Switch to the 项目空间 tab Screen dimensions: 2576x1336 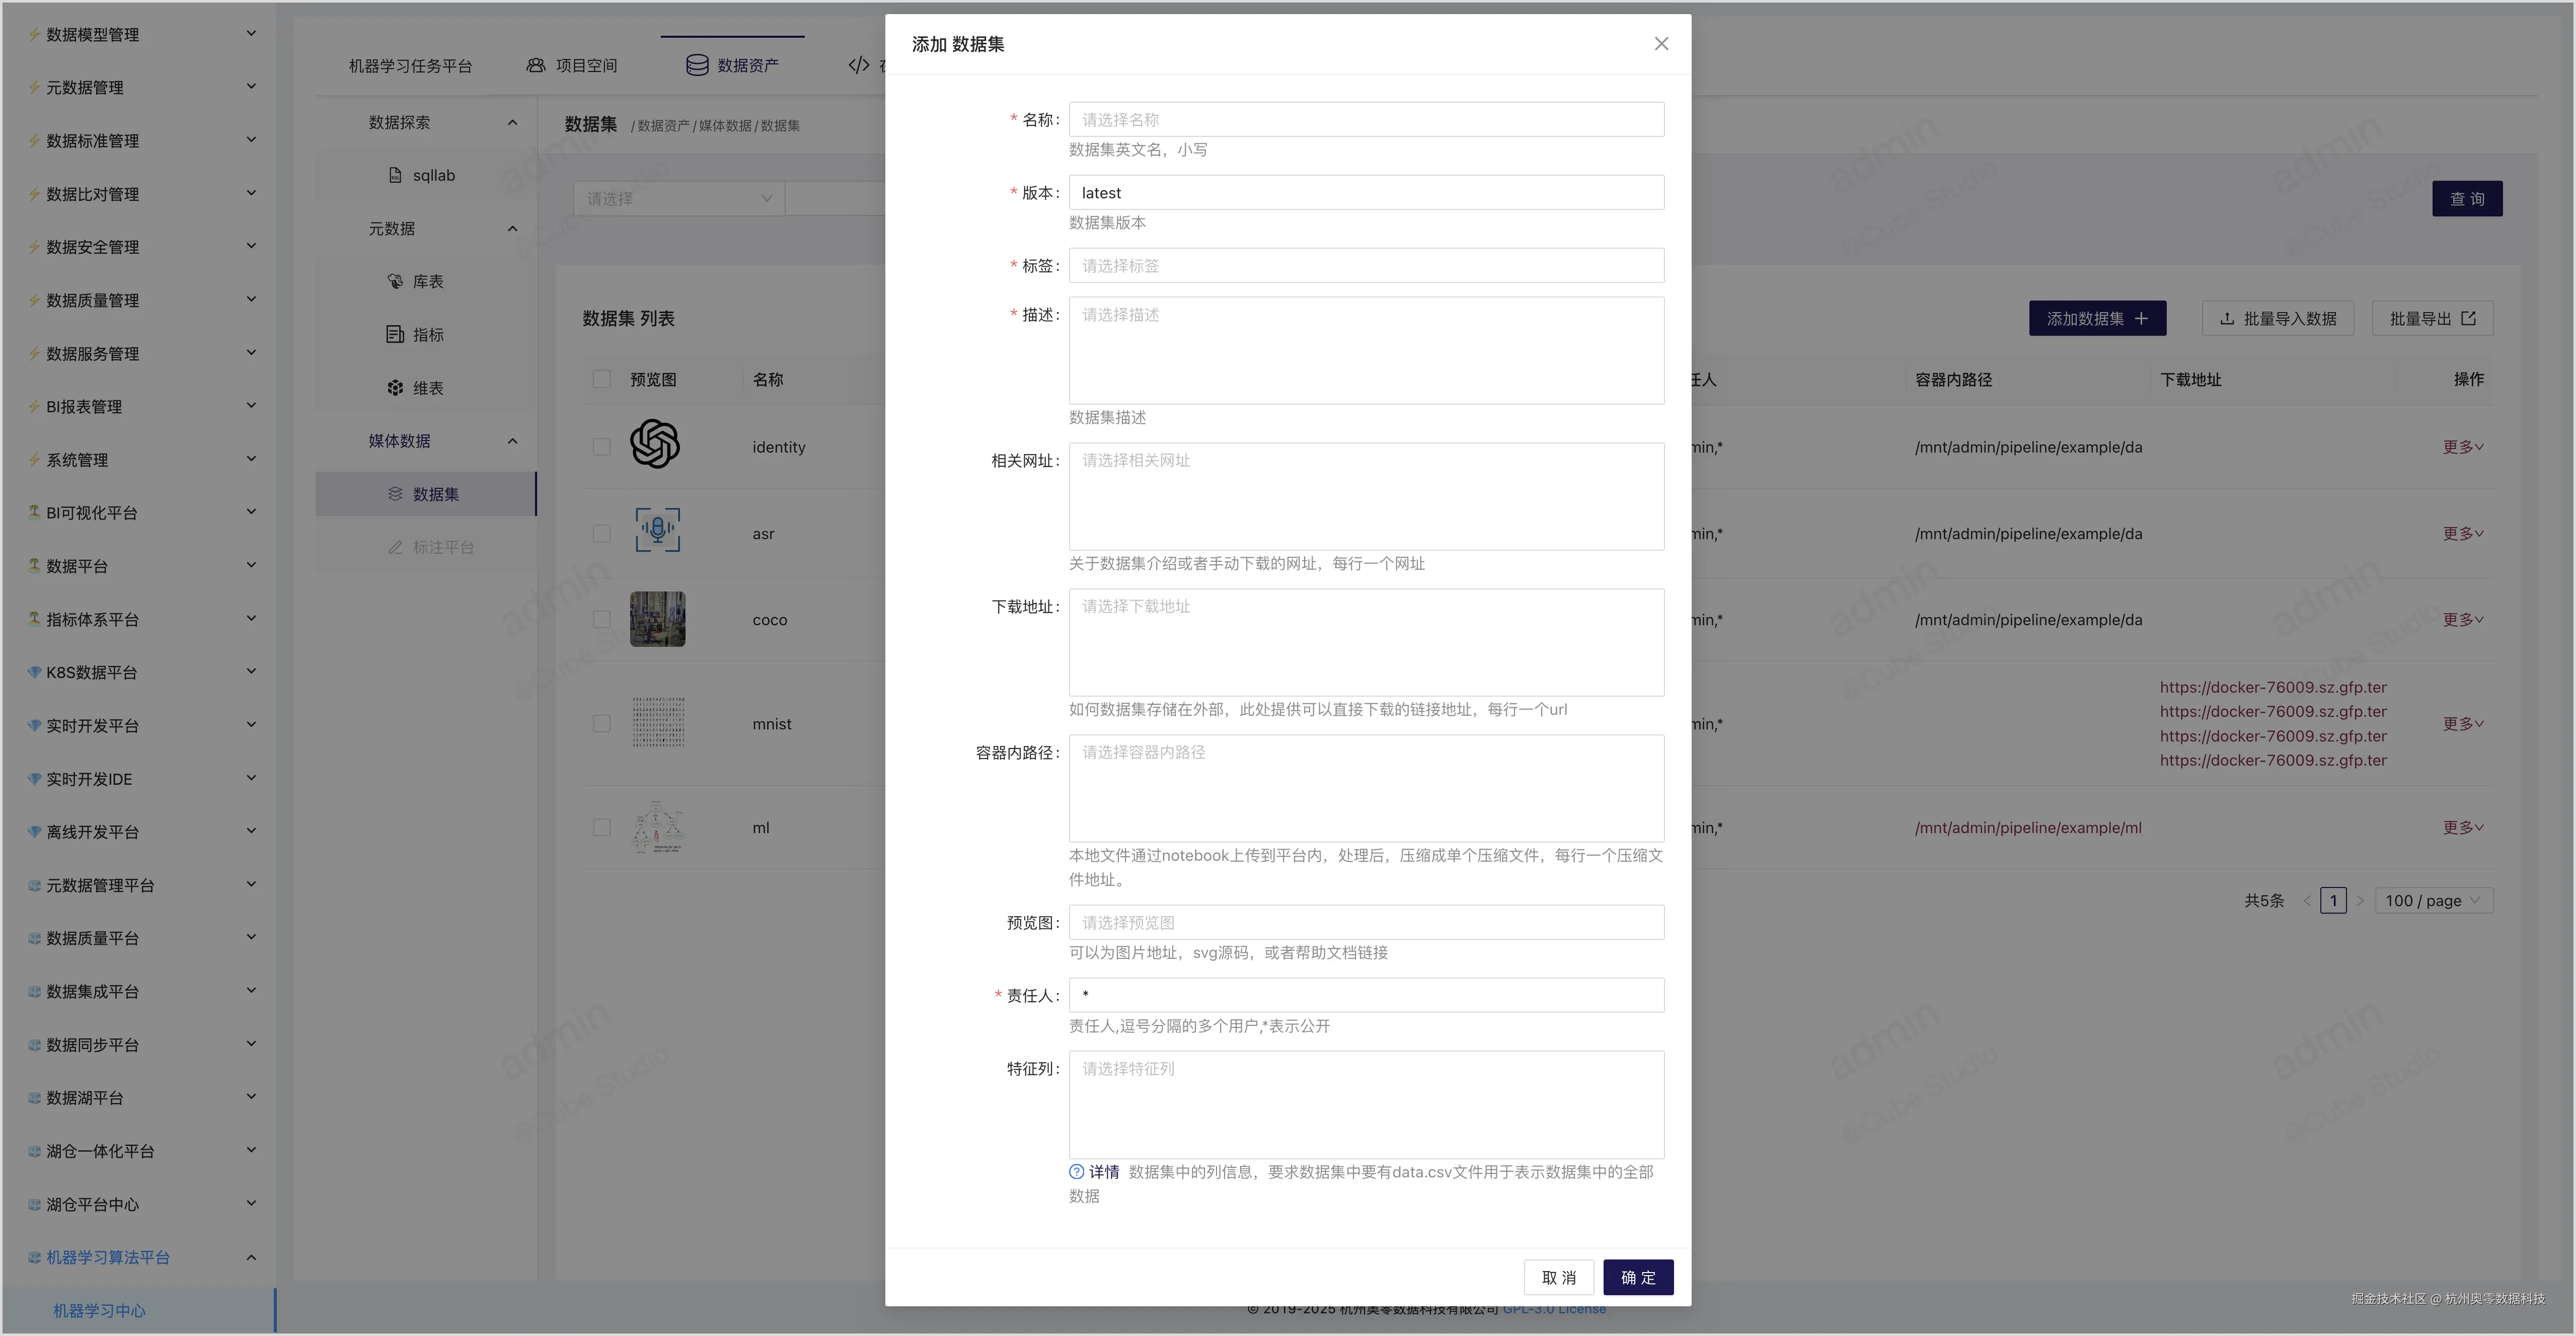coord(572,65)
